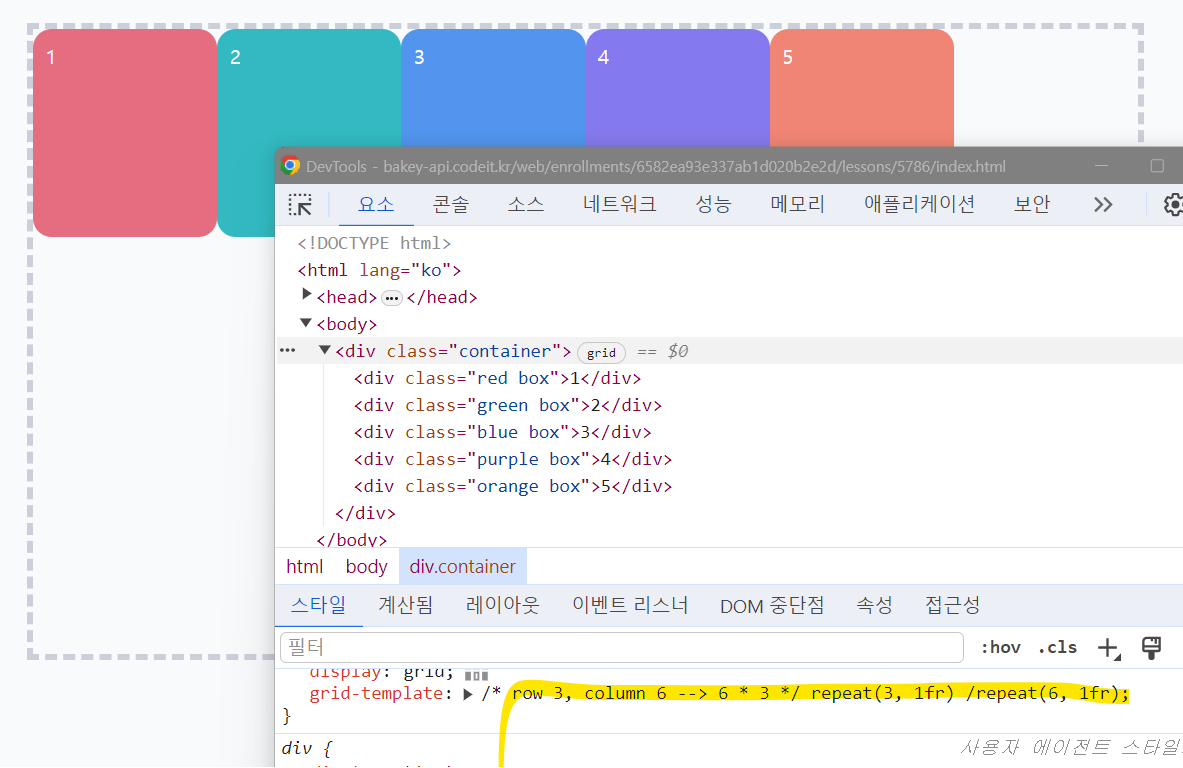Select the inspect element picker icon
Image resolution: width=1183 pixels, height=768 pixels.
[300, 205]
